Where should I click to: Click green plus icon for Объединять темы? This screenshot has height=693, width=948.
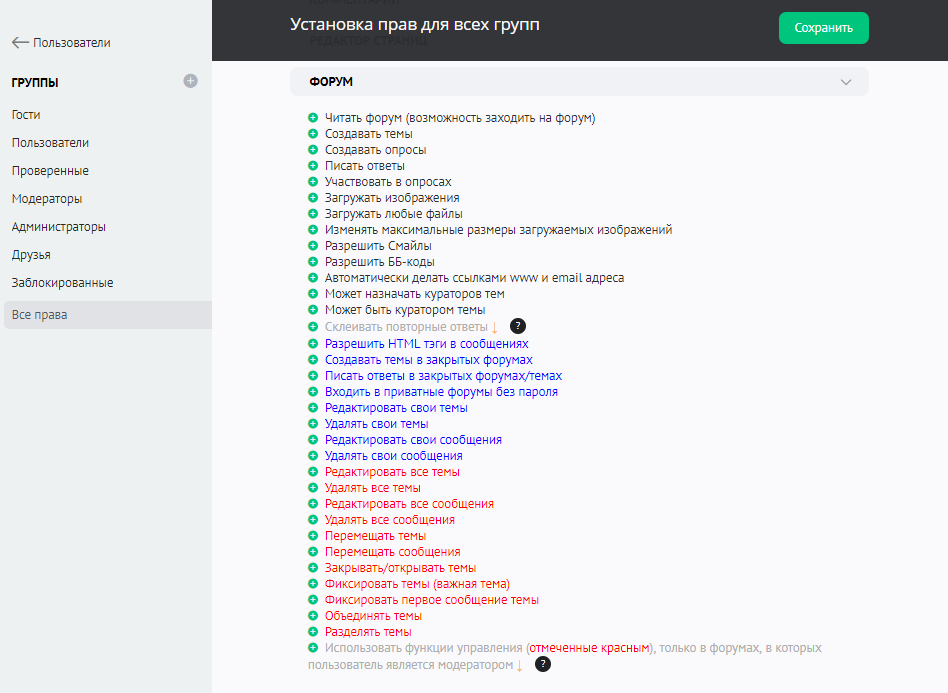[x=313, y=616]
